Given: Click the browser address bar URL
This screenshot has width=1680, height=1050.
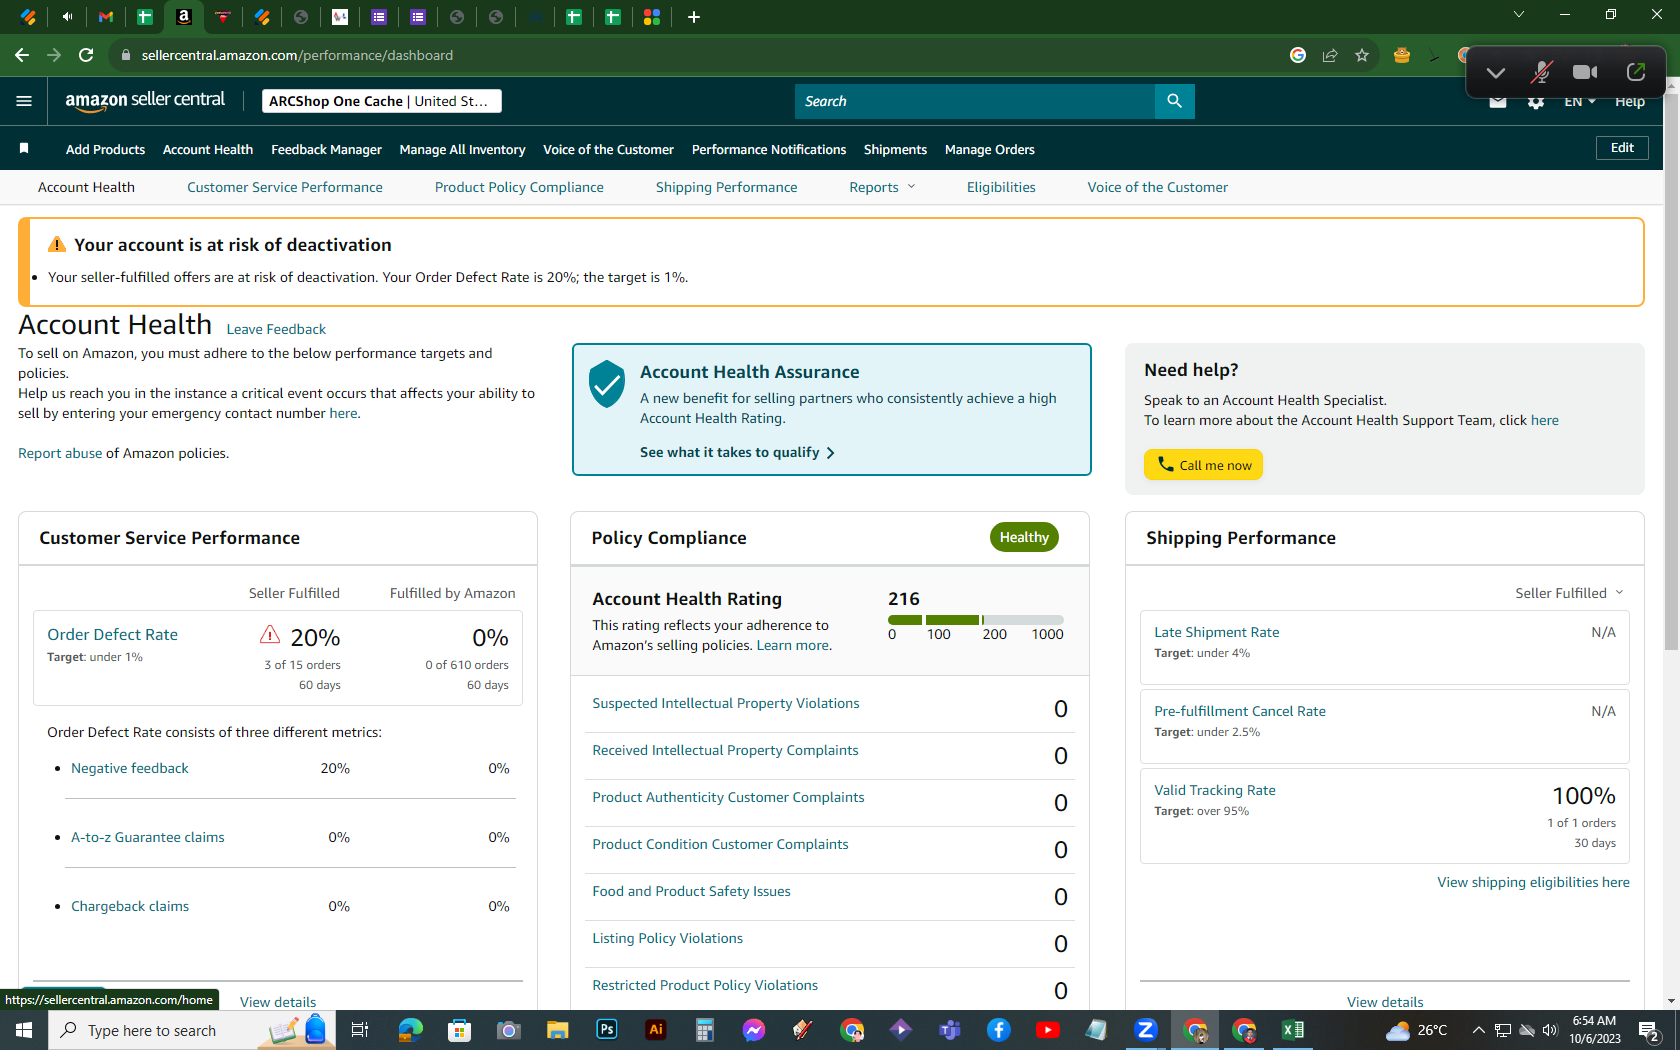Looking at the screenshot, I should 297,55.
